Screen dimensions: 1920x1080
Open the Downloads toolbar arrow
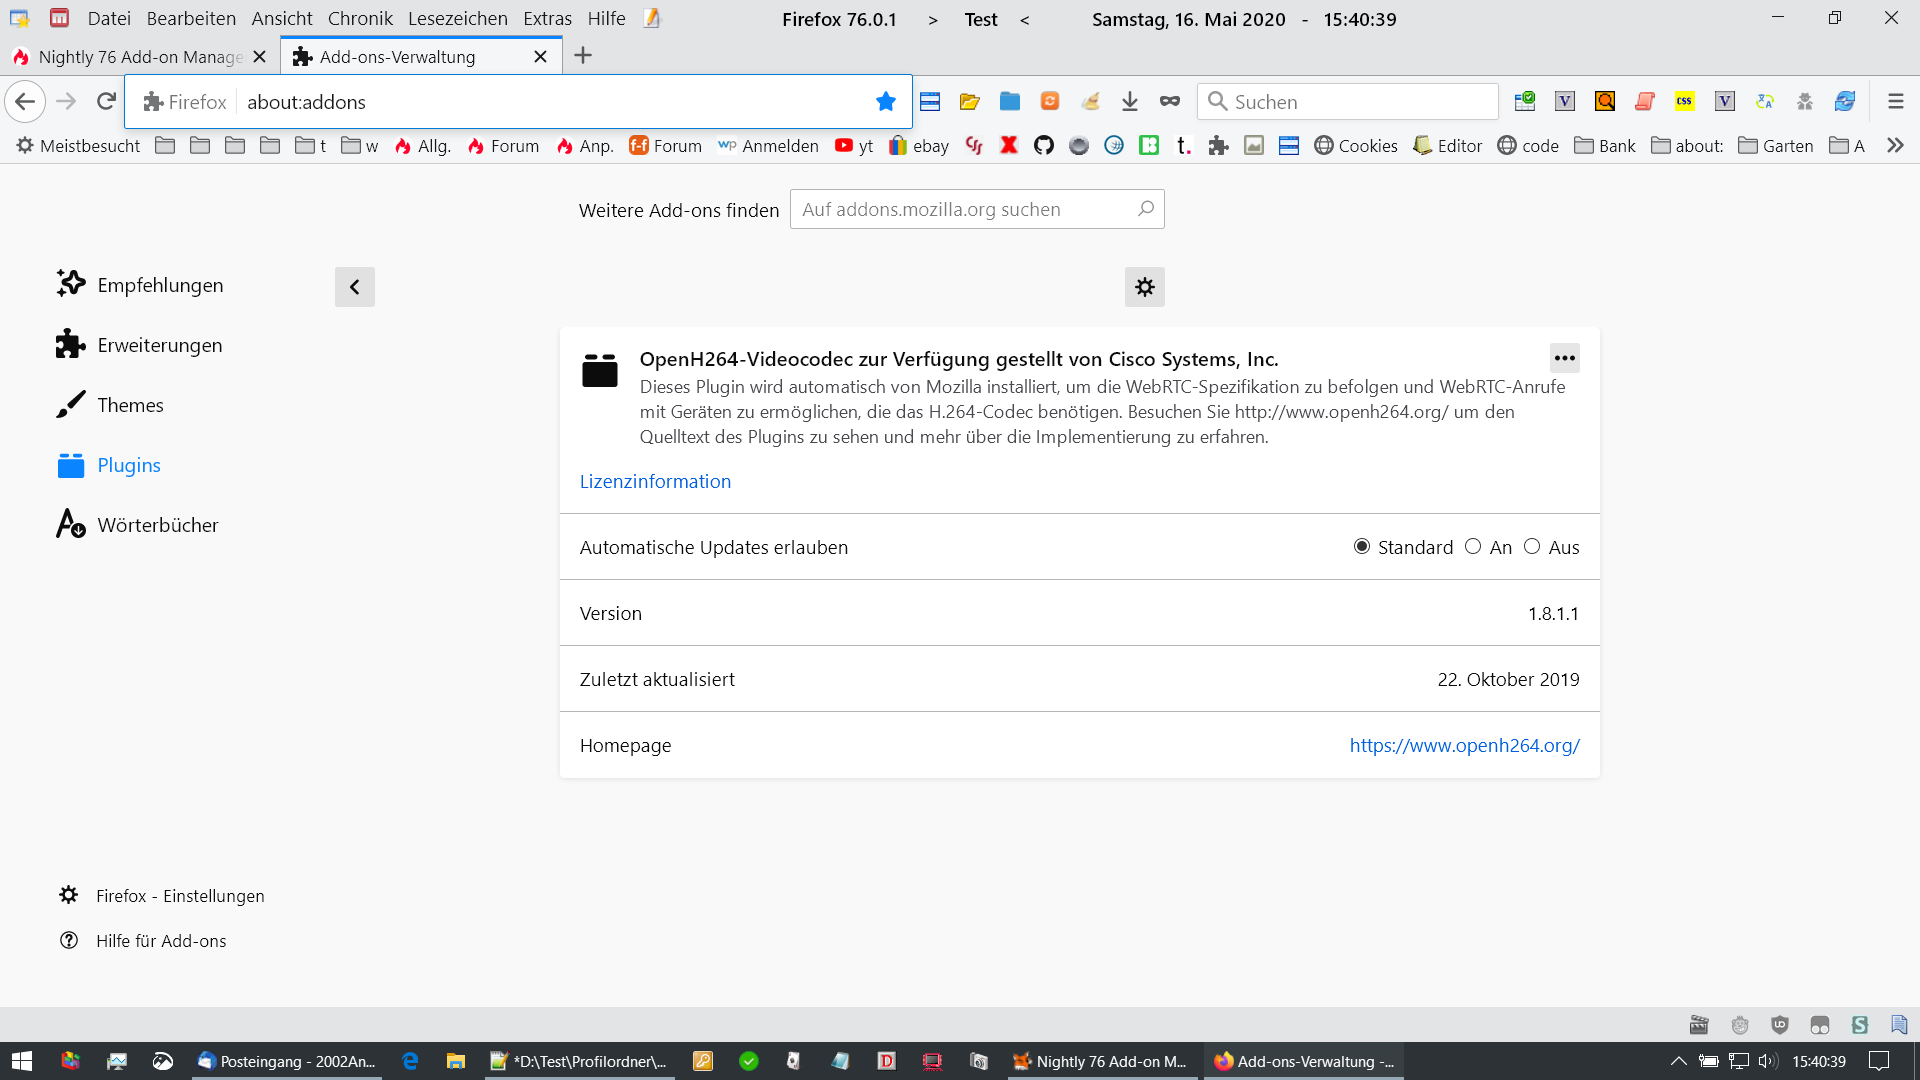pyautogui.click(x=1129, y=102)
